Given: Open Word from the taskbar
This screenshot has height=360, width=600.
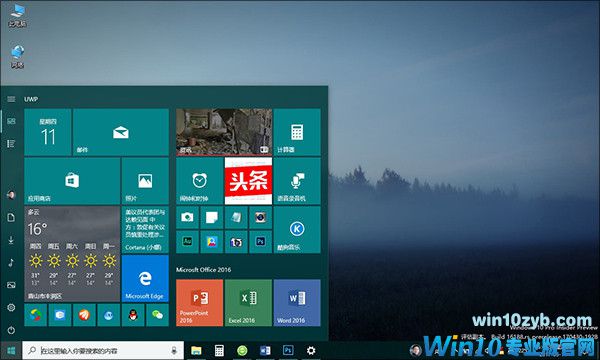Looking at the screenshot, I should [265, 350].
